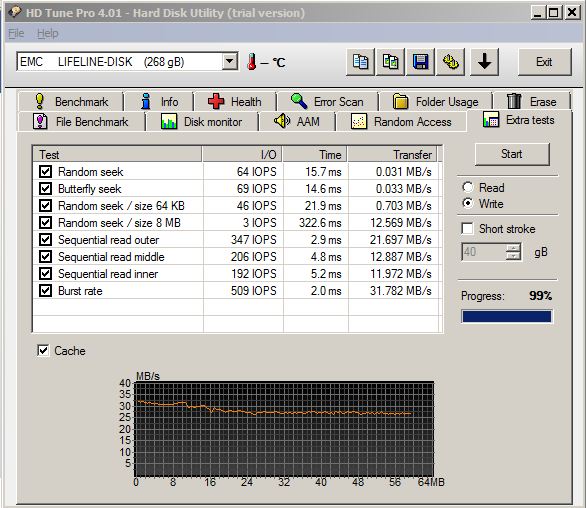The image size is (586, 508).
Task: Click the I/O column header
Action: [x=242, y=154]
